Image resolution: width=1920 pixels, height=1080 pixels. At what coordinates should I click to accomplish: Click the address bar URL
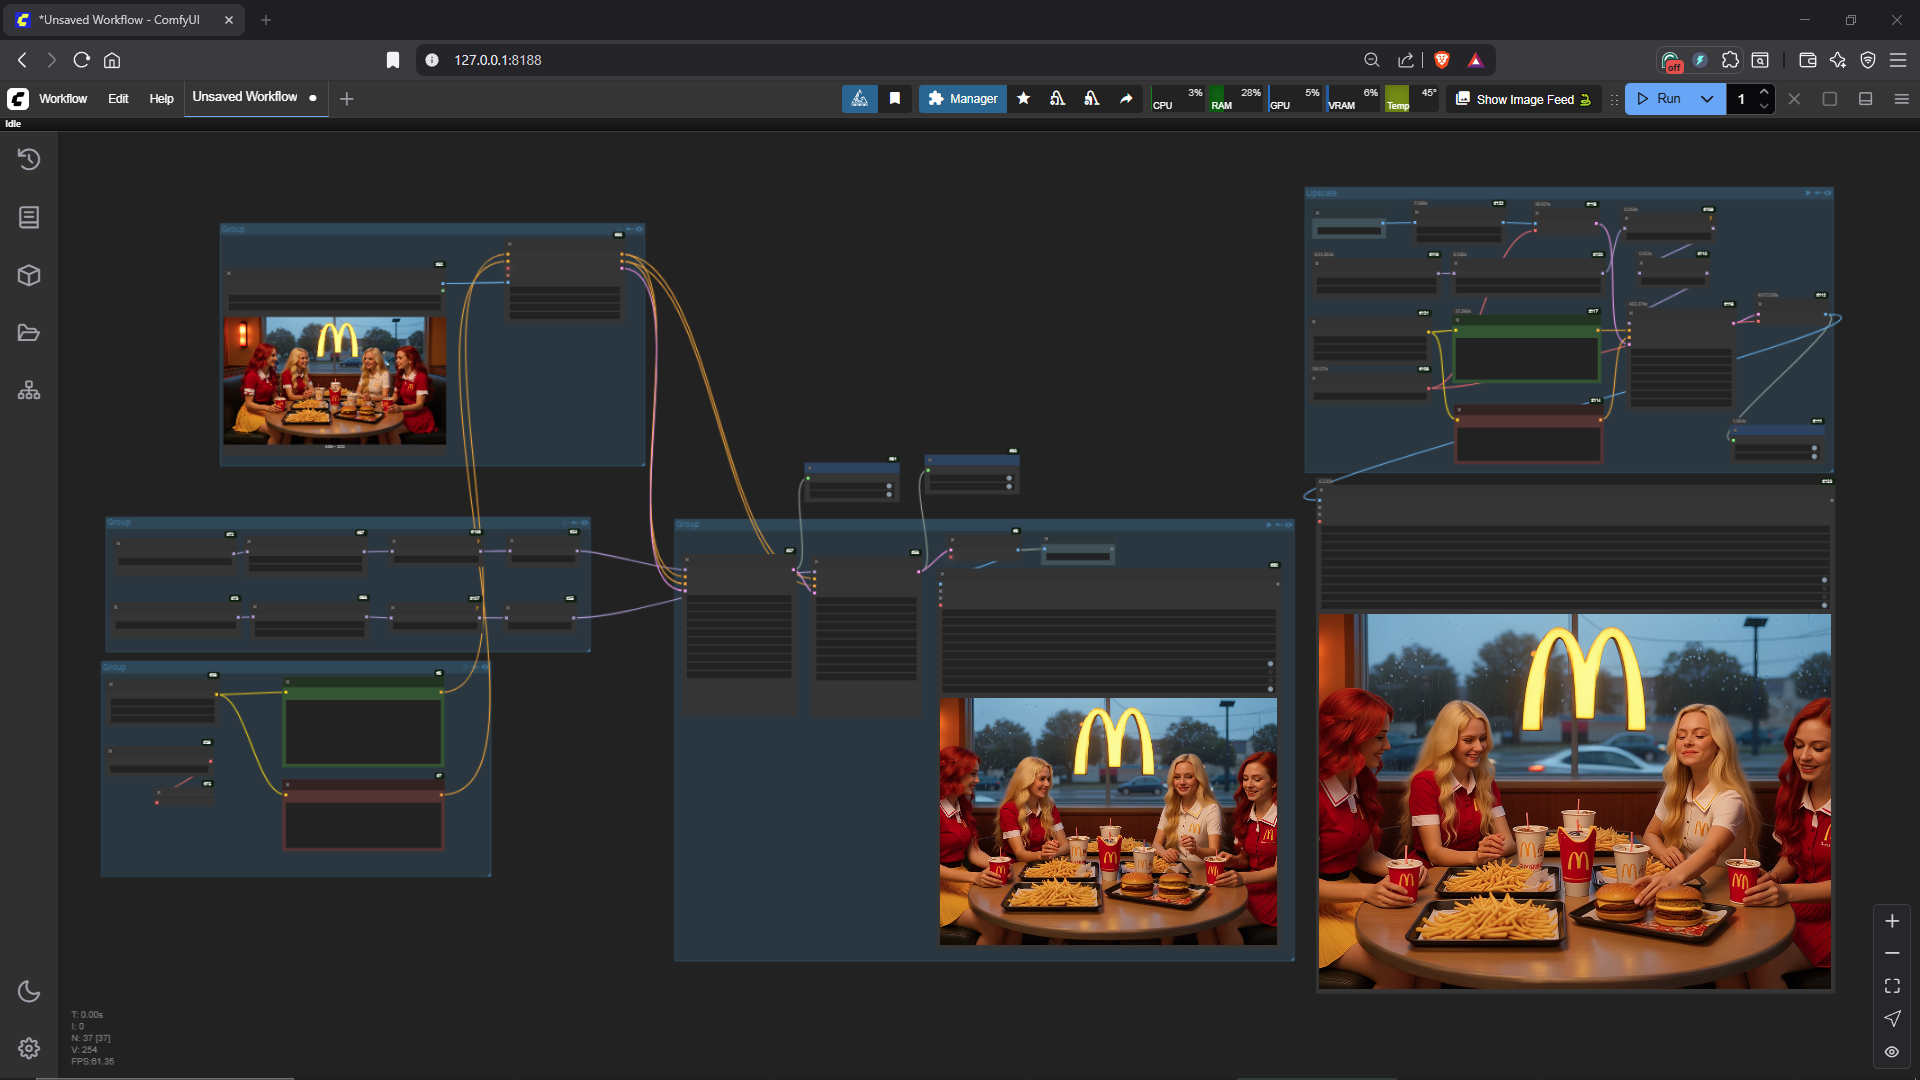[498, 60]
